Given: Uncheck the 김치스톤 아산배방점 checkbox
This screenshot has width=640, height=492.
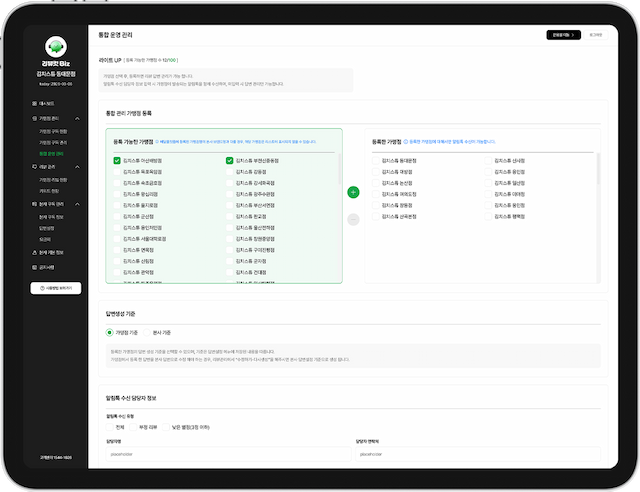Looking at the screenshot, I should (117, 160).
